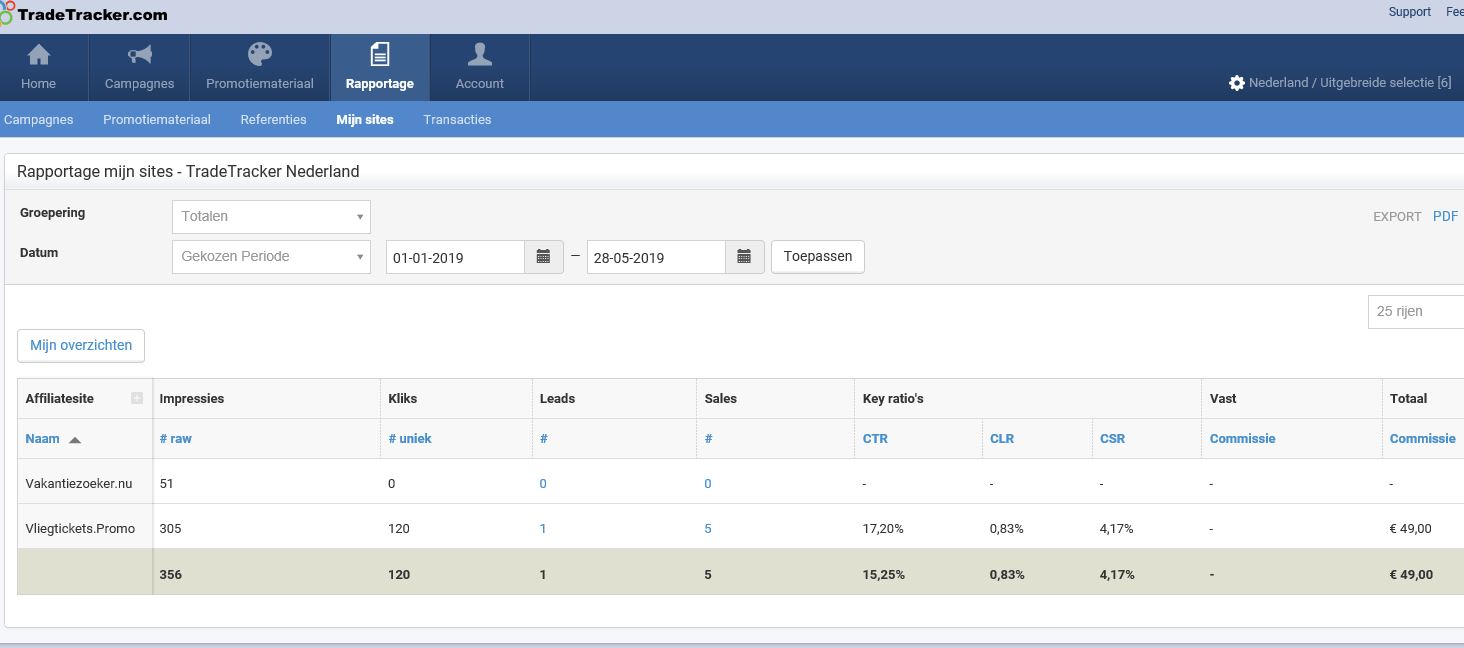
Task: Sort by Sales # column
Action: click(x=708, y=438)
